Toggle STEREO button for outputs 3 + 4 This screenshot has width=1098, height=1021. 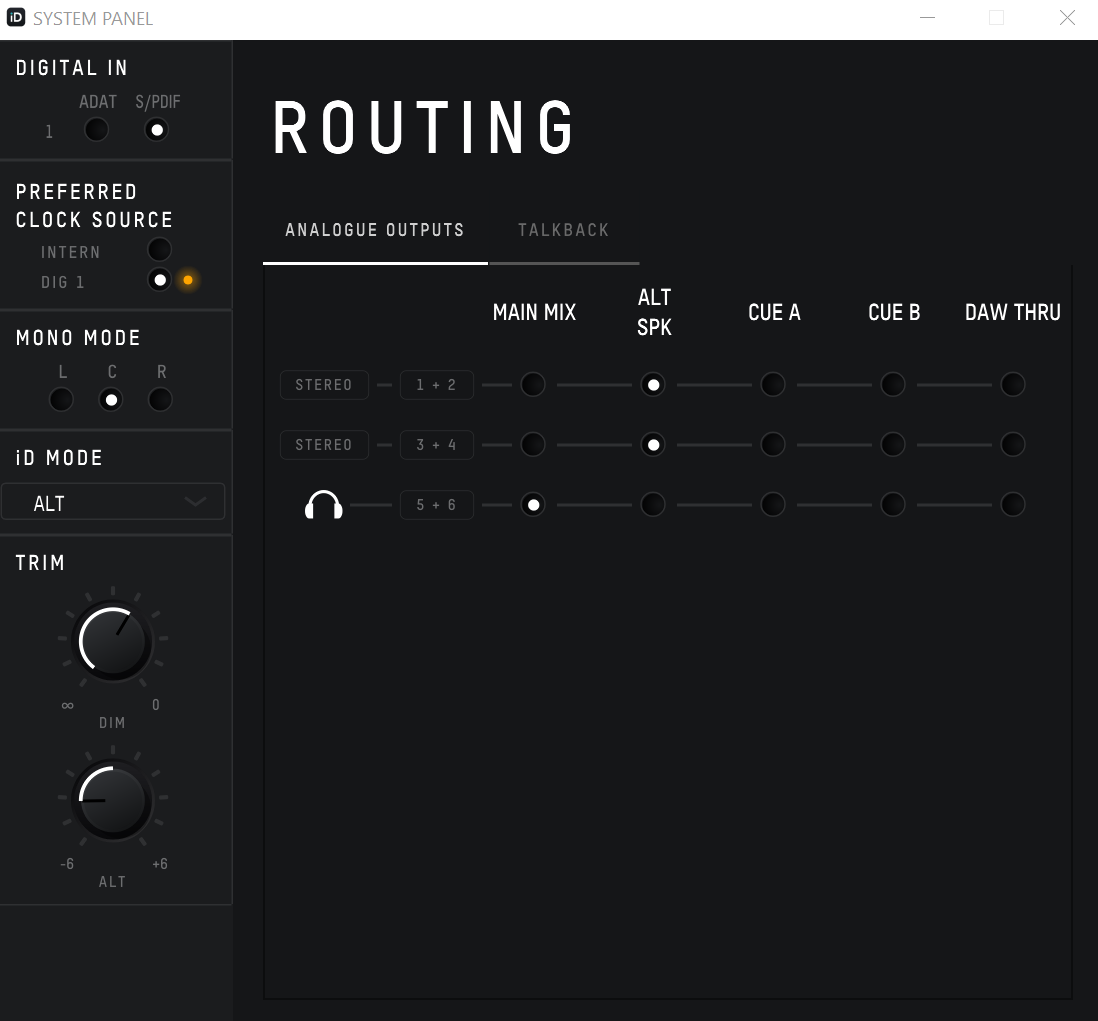click(x=324, y=445)
